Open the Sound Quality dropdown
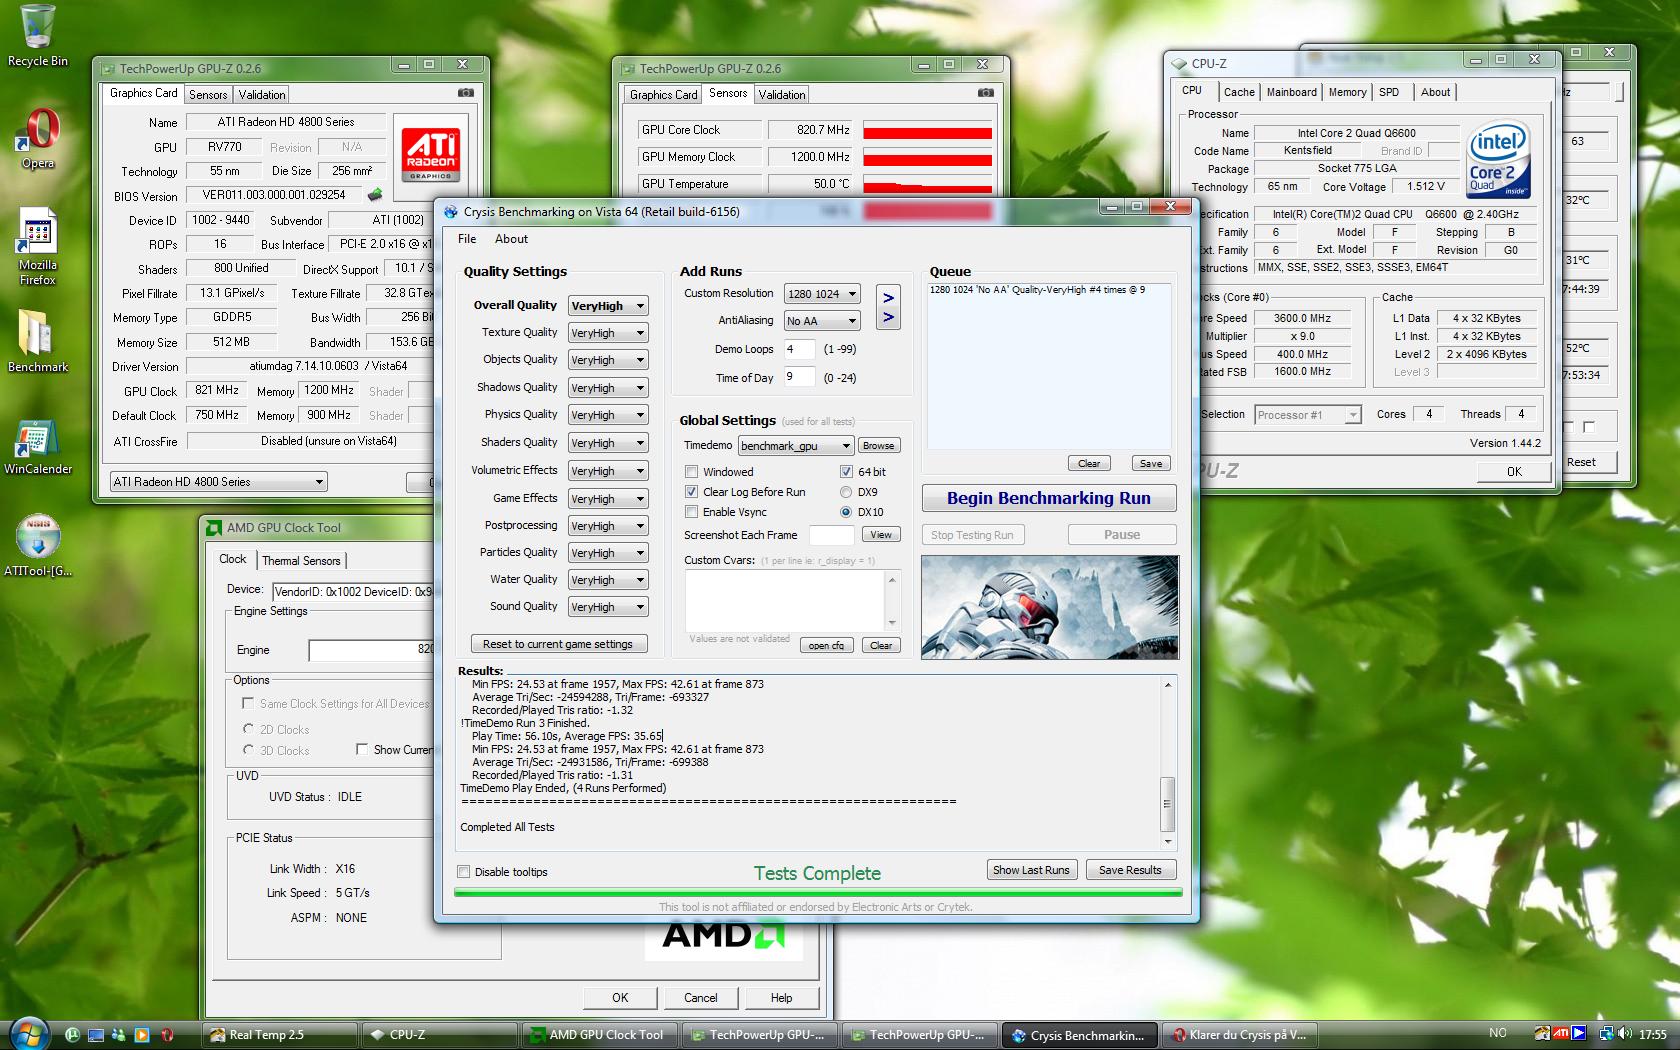The width and height of the screenshot is (1680, 1050). click(608, 607)
